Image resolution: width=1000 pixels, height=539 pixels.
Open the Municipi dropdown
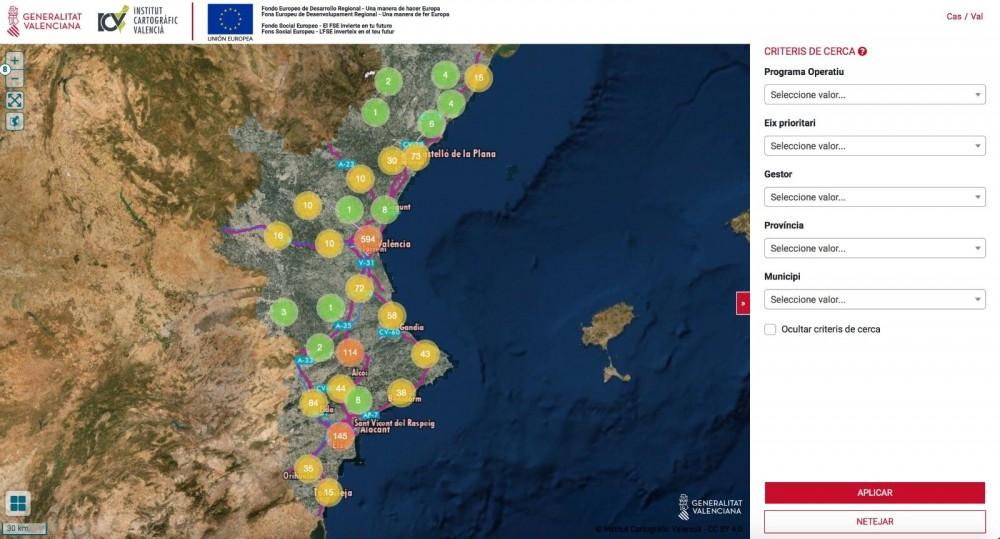pyautogui.click(x=874, y=299)
